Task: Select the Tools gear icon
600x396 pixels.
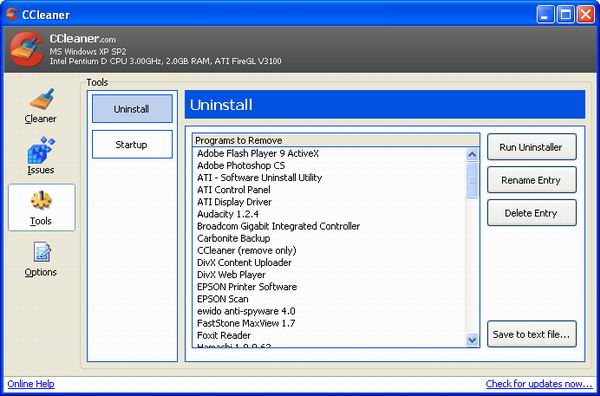Action: click(x=41, y=200)
